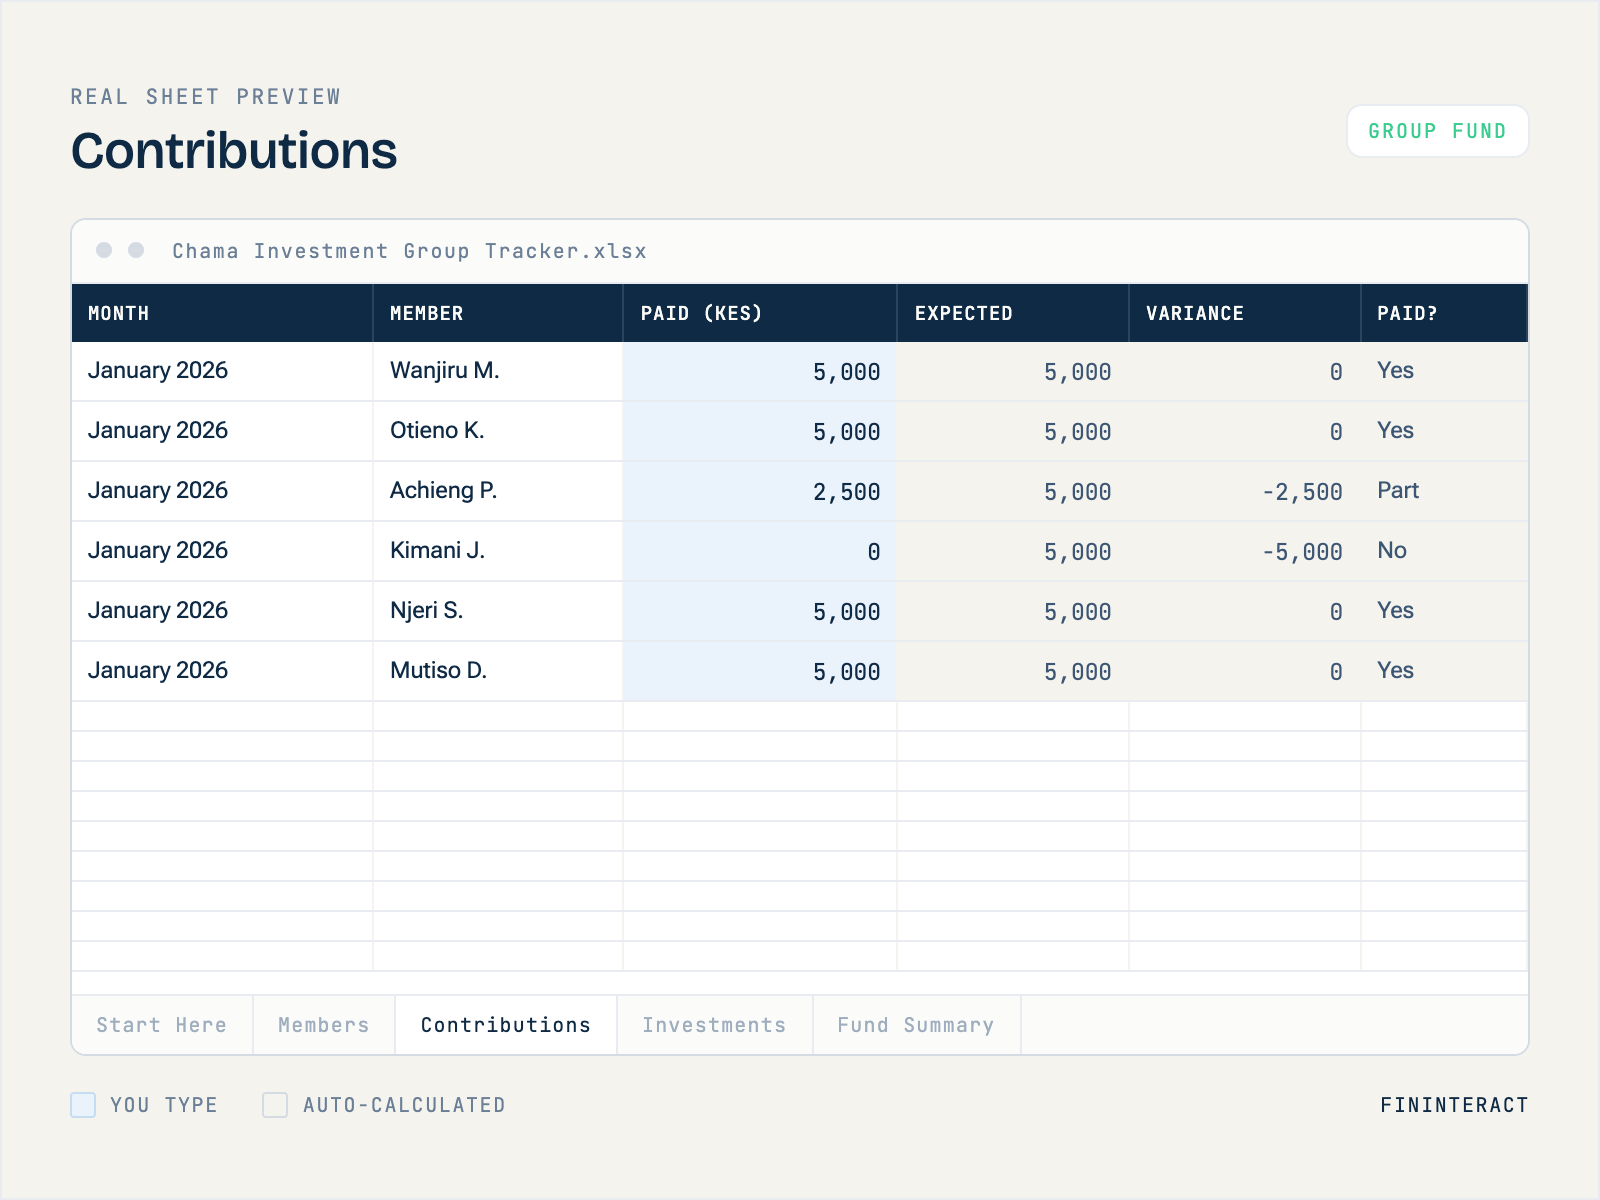The width and height of the screenshot is (1600, 1200).
Task: Open the Investments sheet tab
Action: click(715, 1025)
